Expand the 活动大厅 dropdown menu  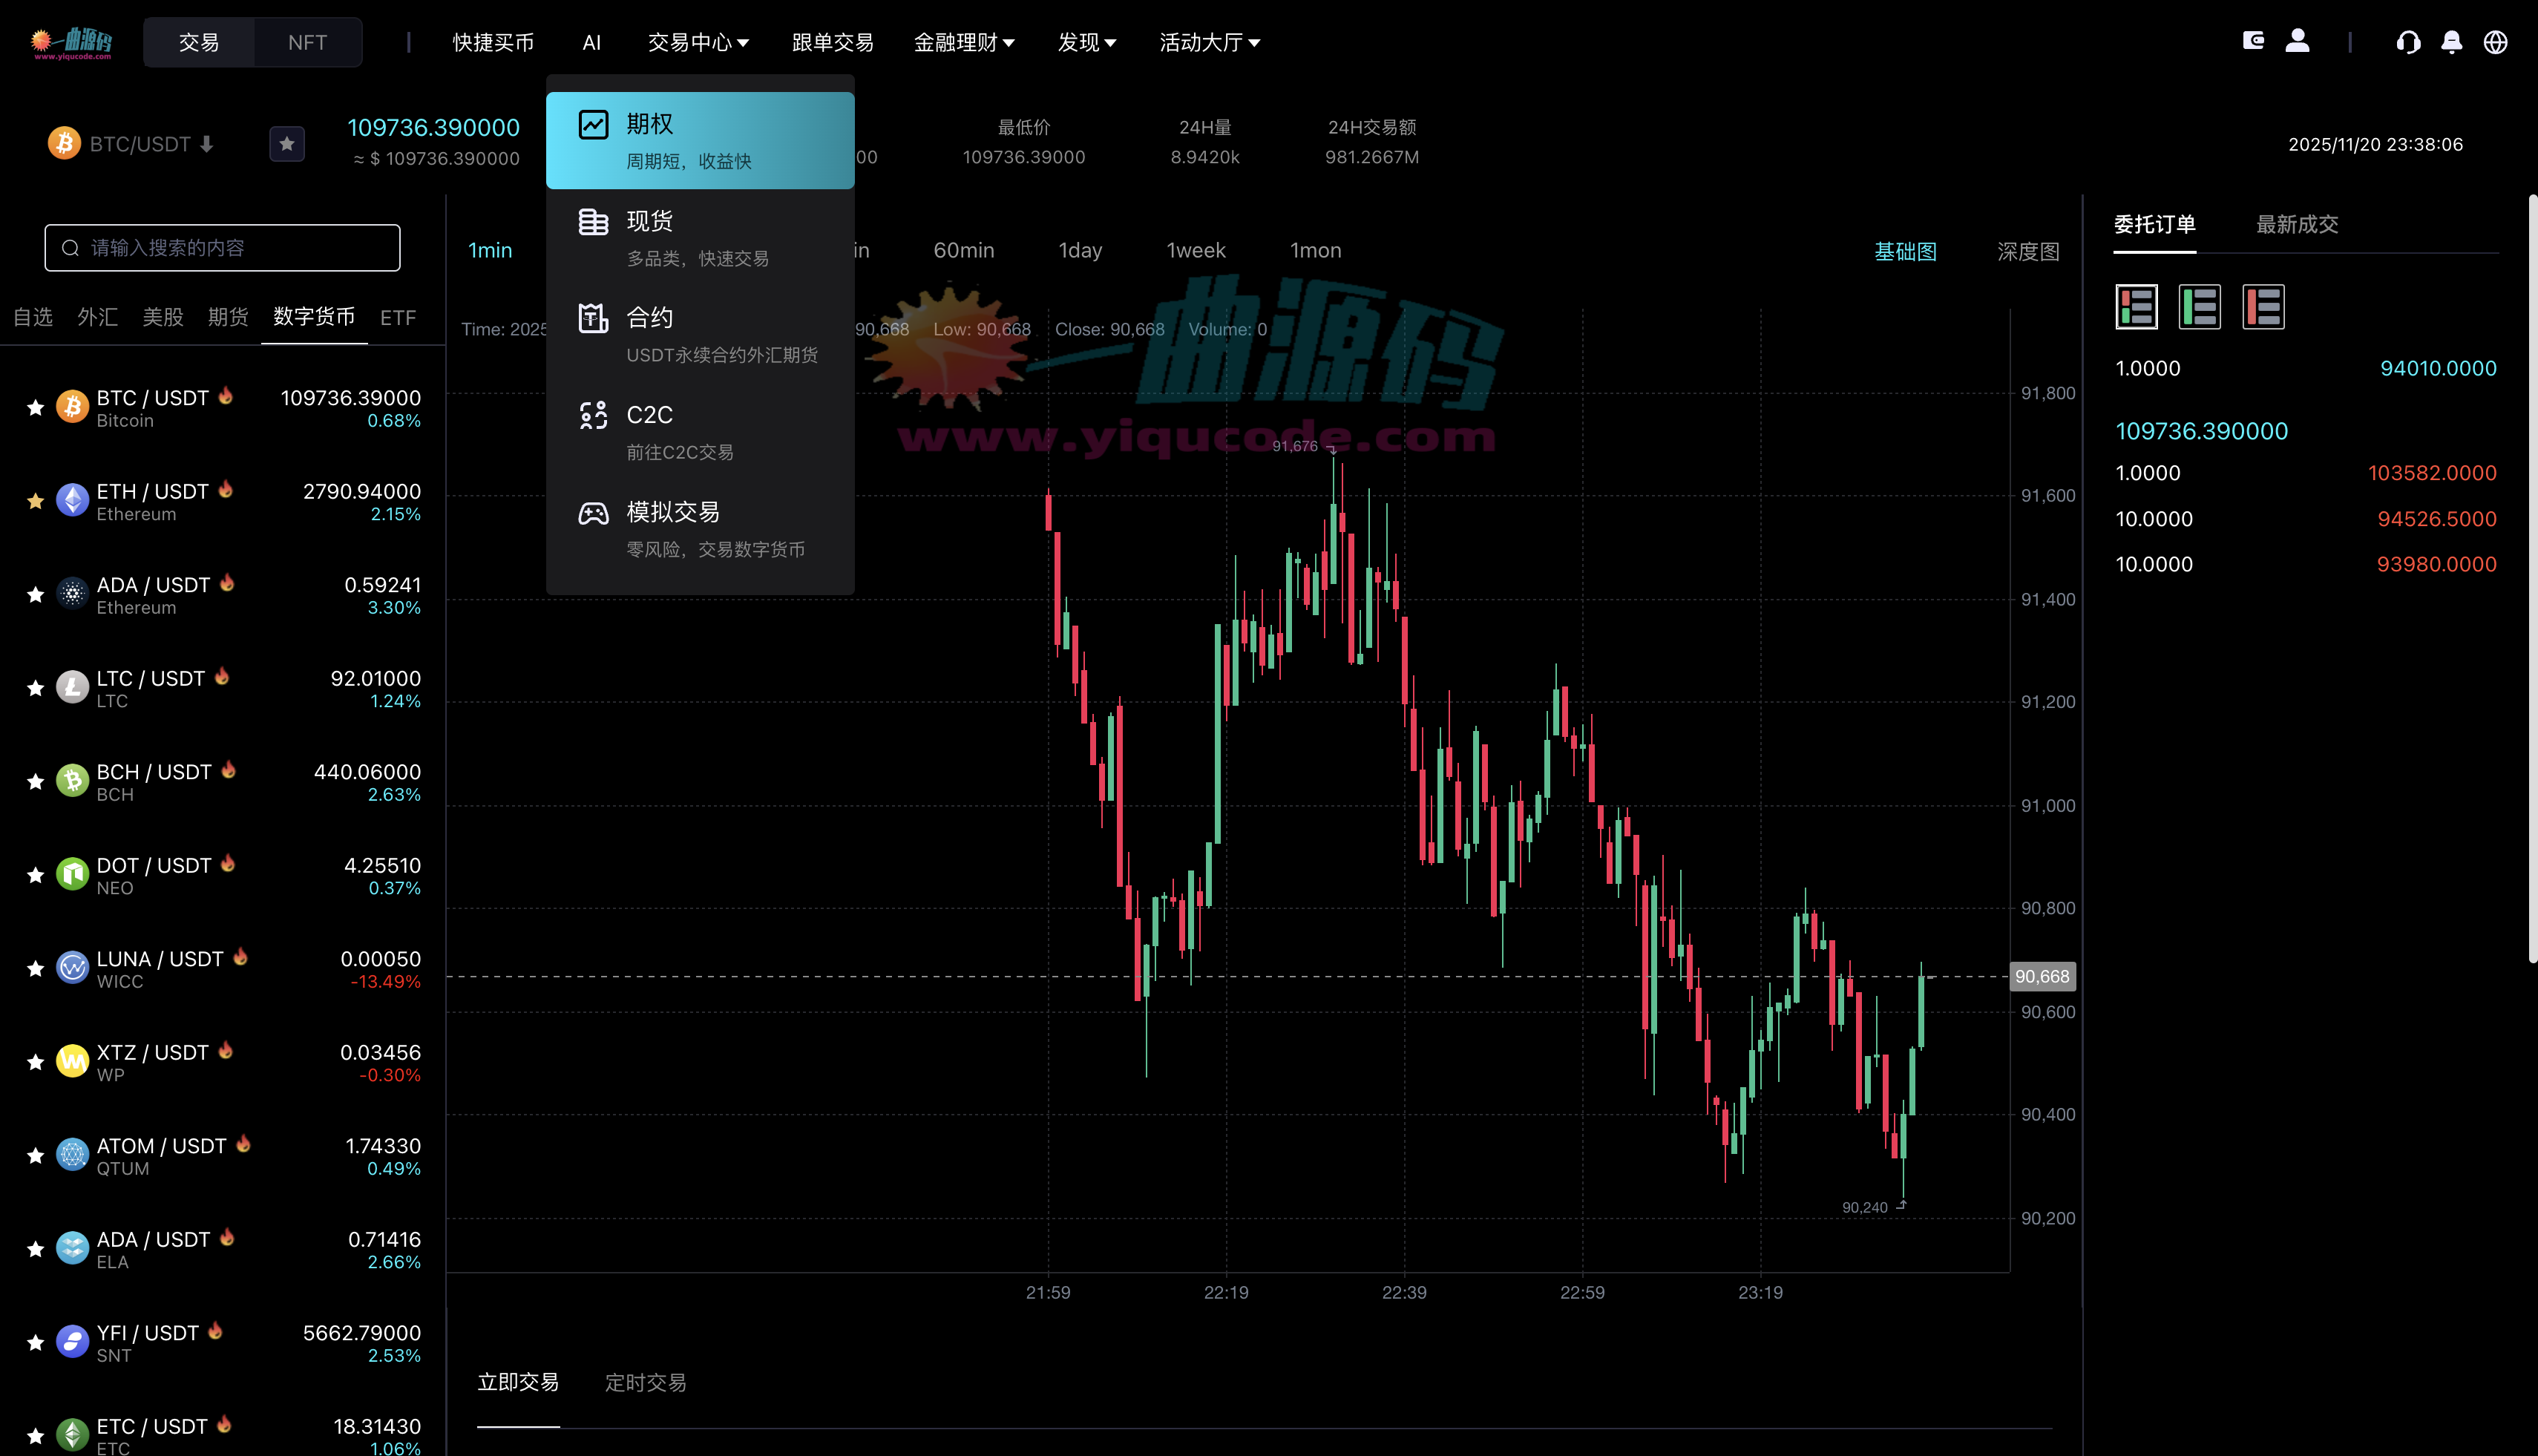1209,42
